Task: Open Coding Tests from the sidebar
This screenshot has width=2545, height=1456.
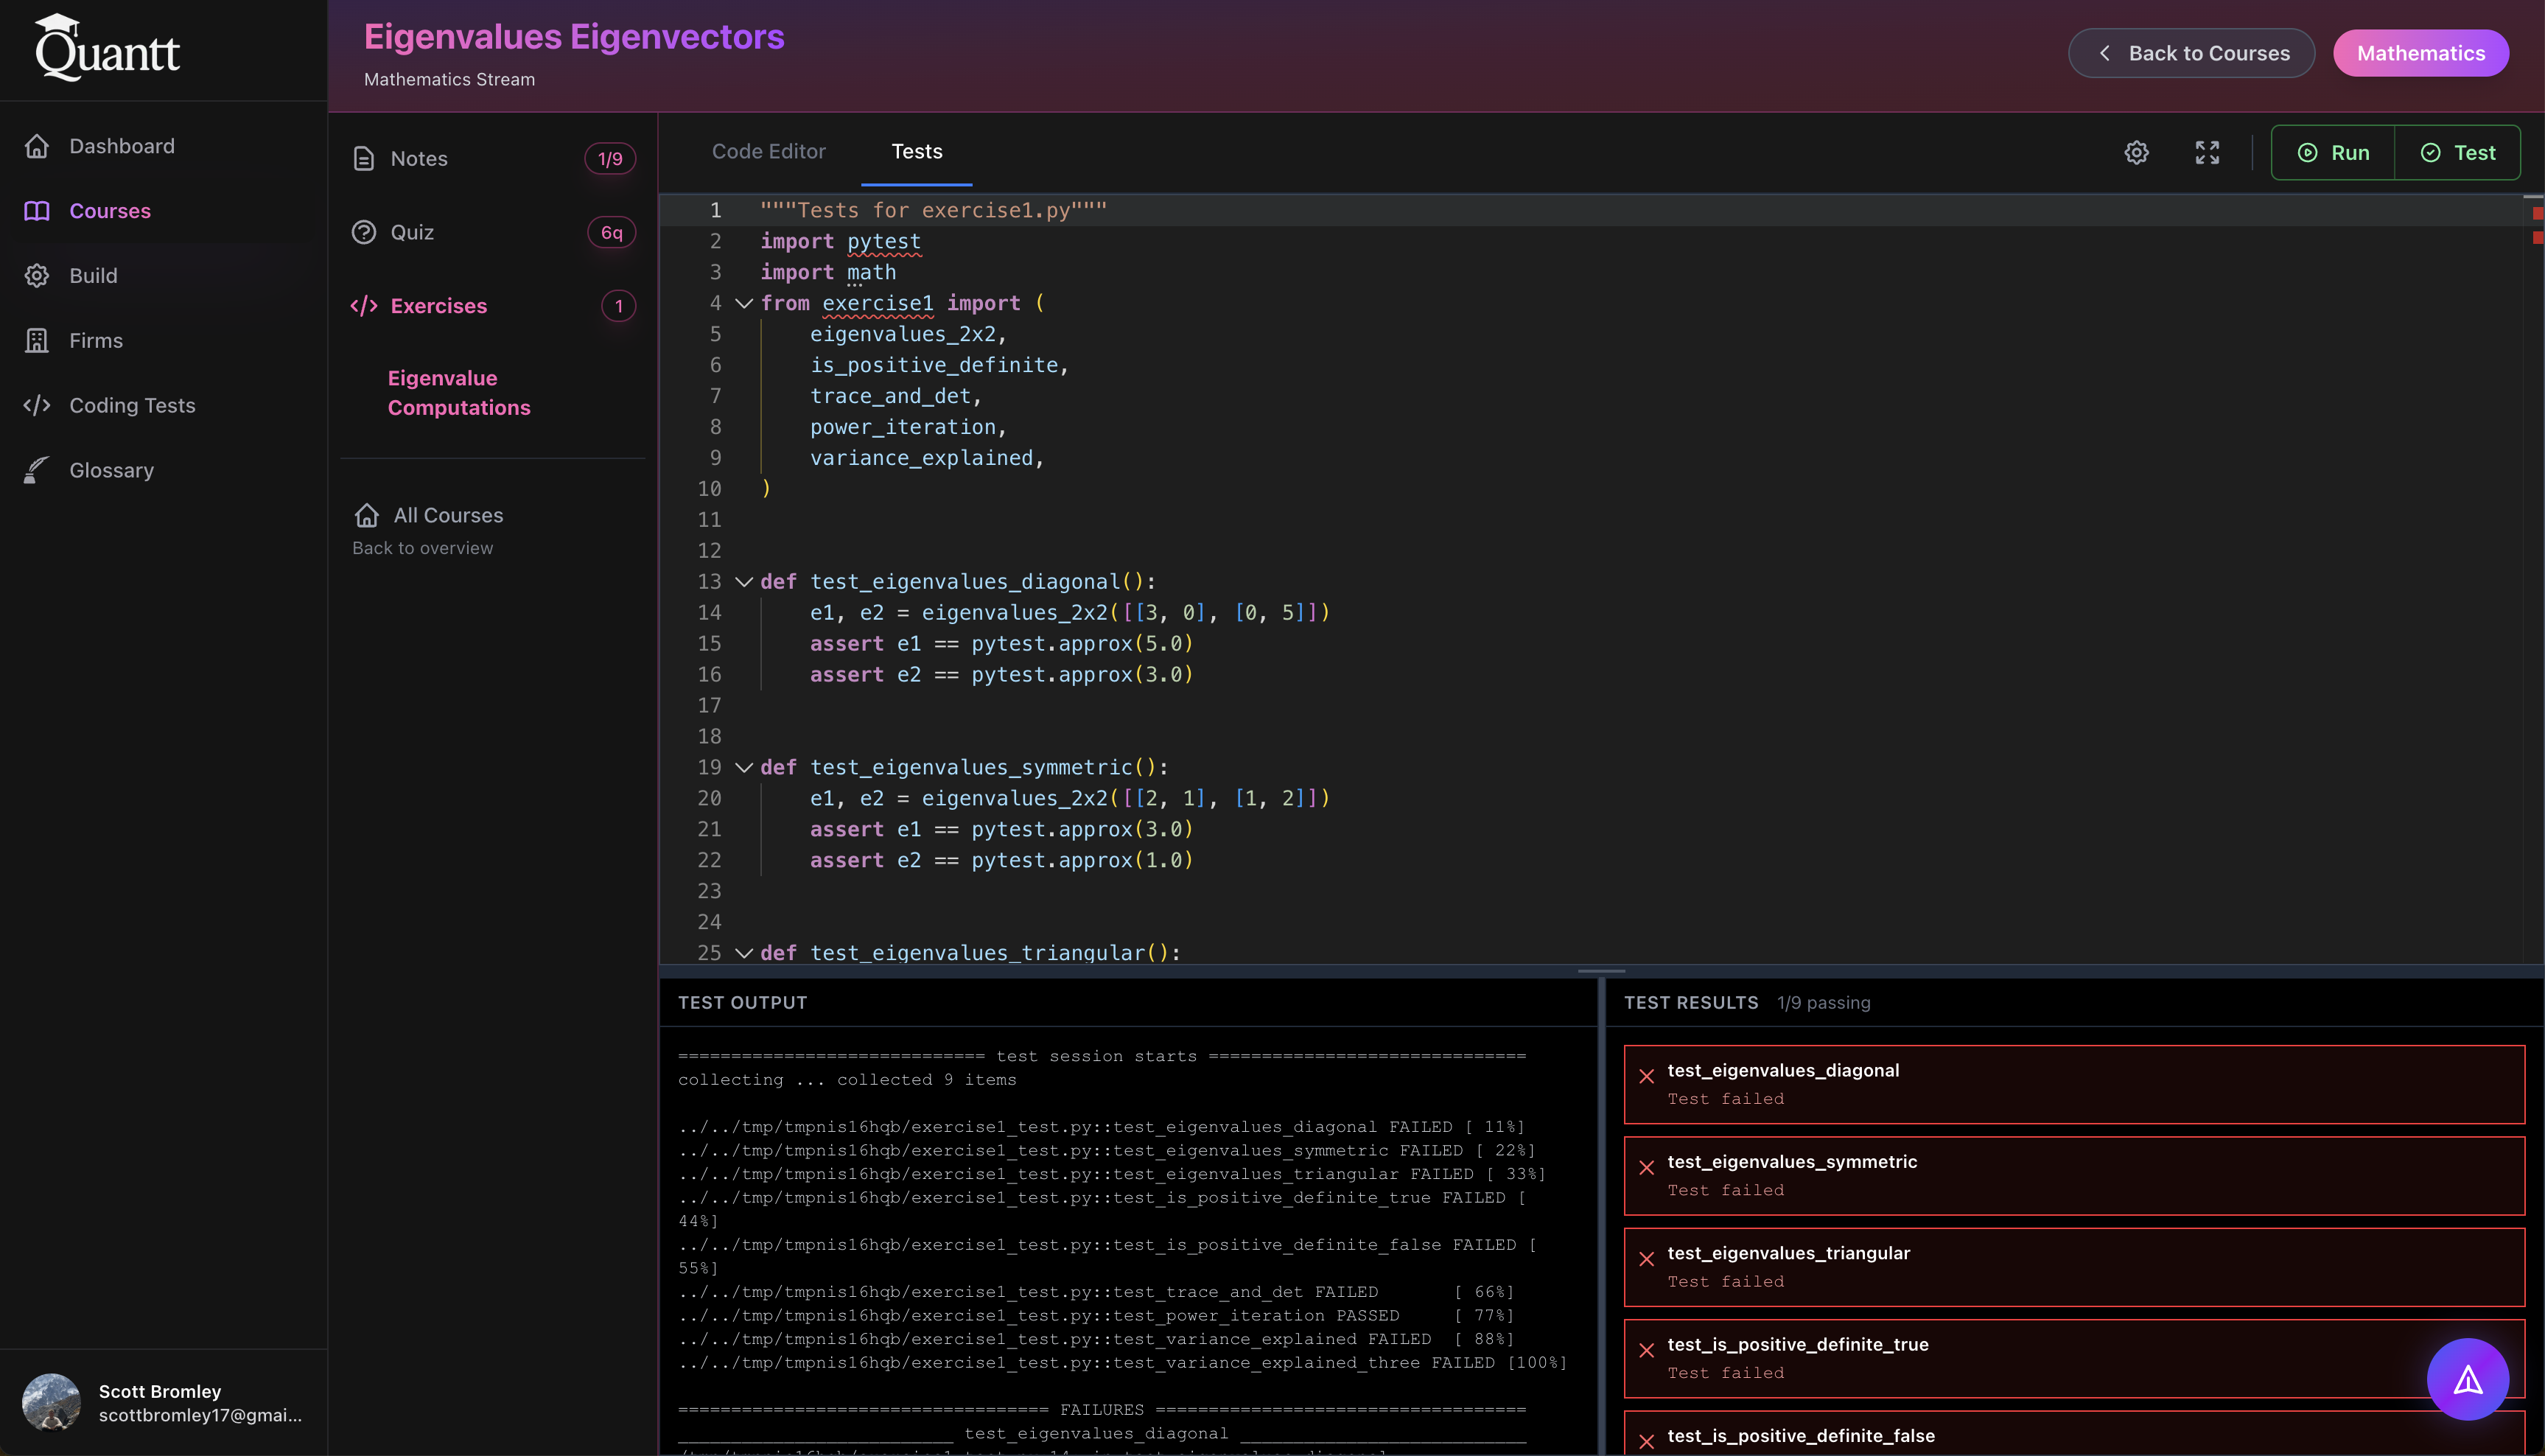Action: coord(132,405)
